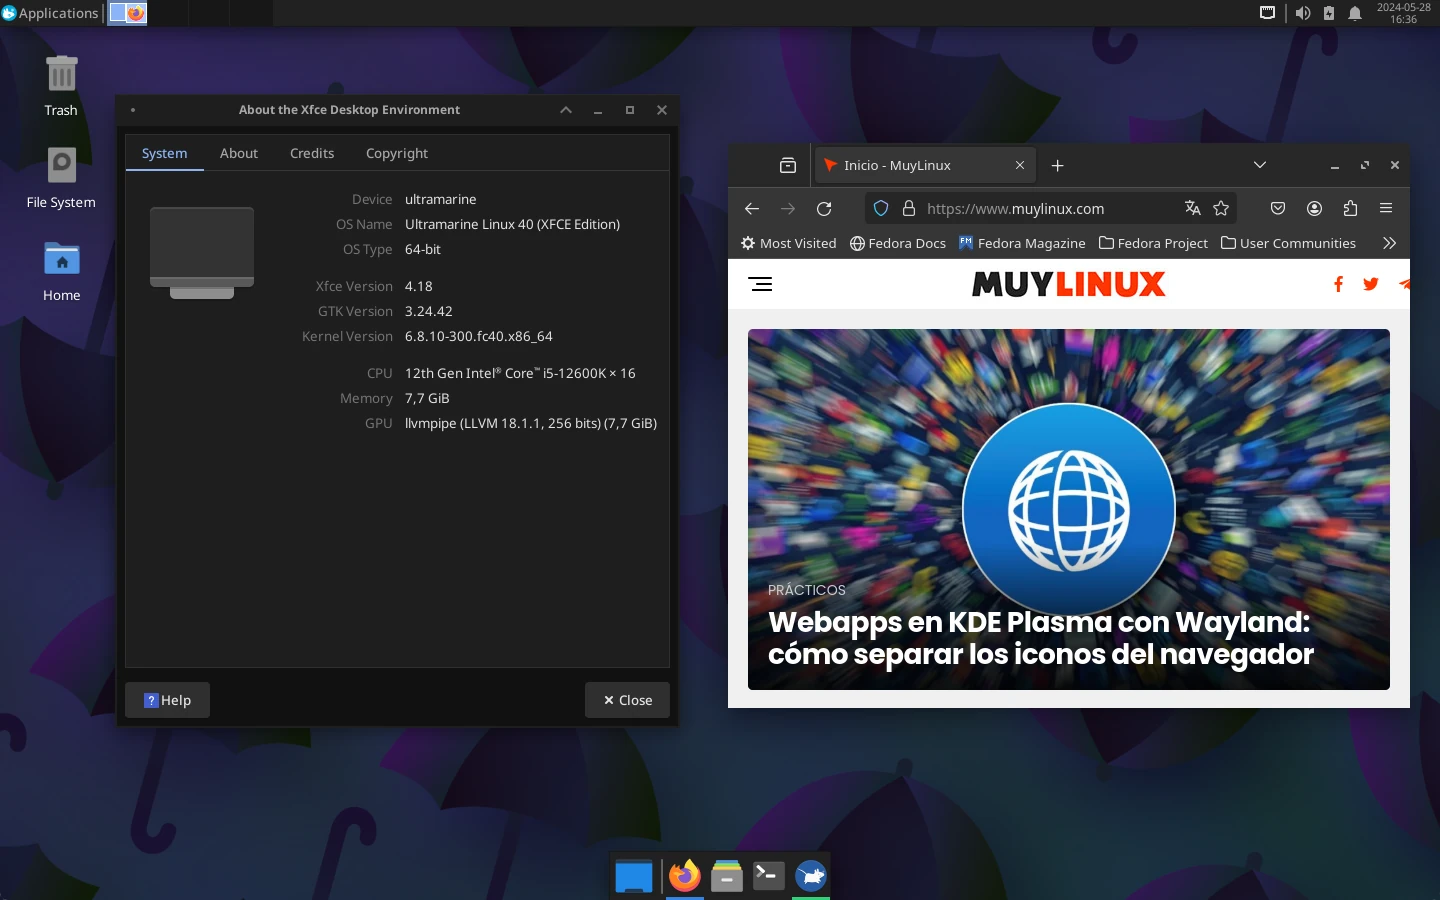Open window menu dot in About Xfce titlebar
This screenshot has height=900, width=1440.
pos(132,110)
